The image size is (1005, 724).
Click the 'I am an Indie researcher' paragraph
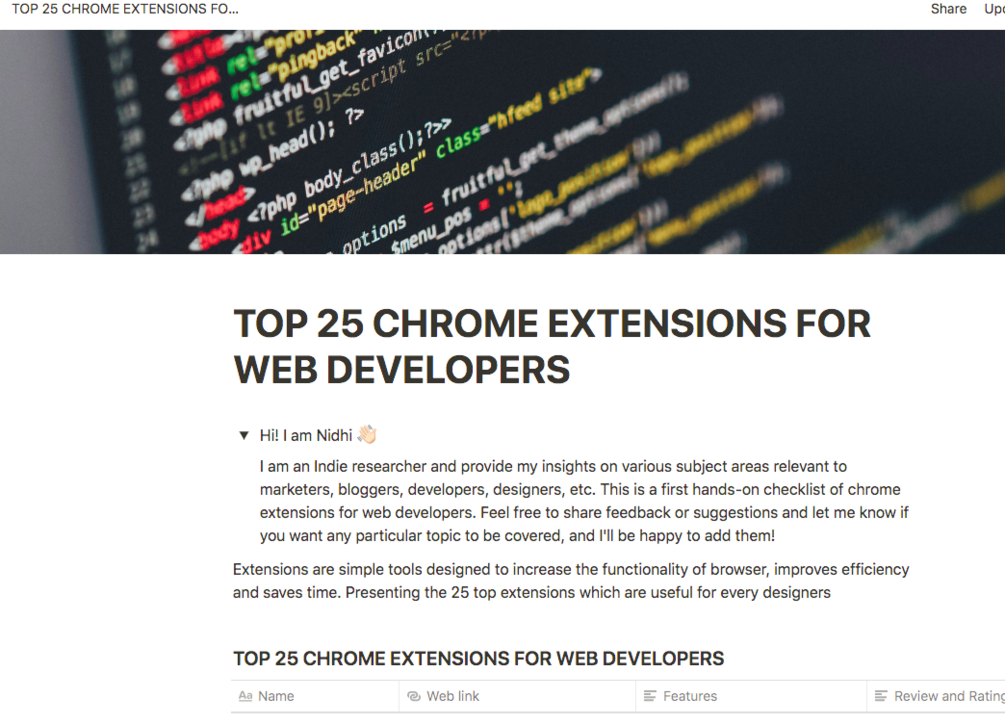pyautogui.click(x=584, y=501)
